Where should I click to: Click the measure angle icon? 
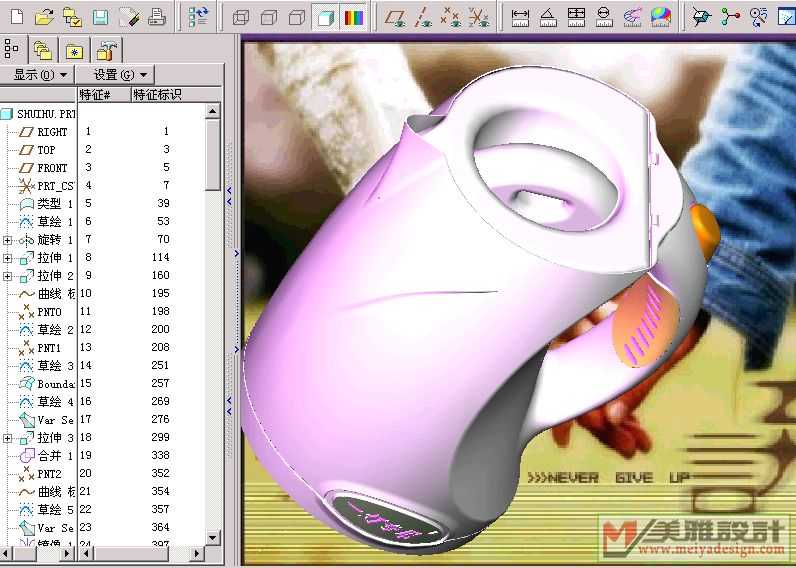point(548,17)
